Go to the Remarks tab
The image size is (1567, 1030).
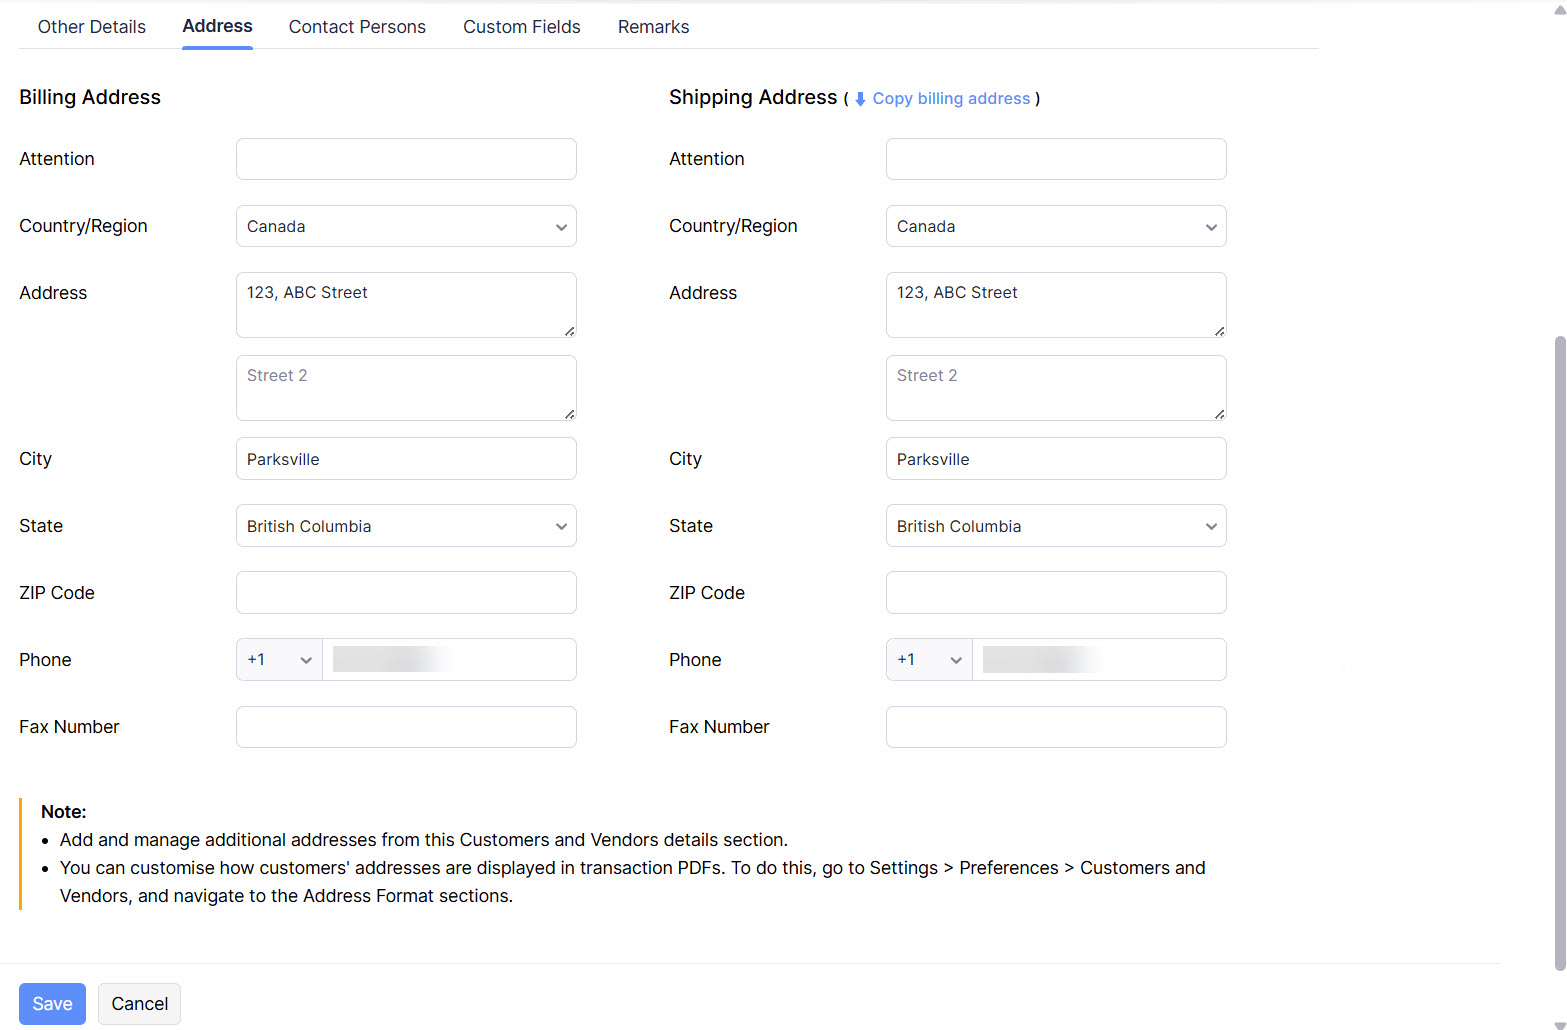653,27
